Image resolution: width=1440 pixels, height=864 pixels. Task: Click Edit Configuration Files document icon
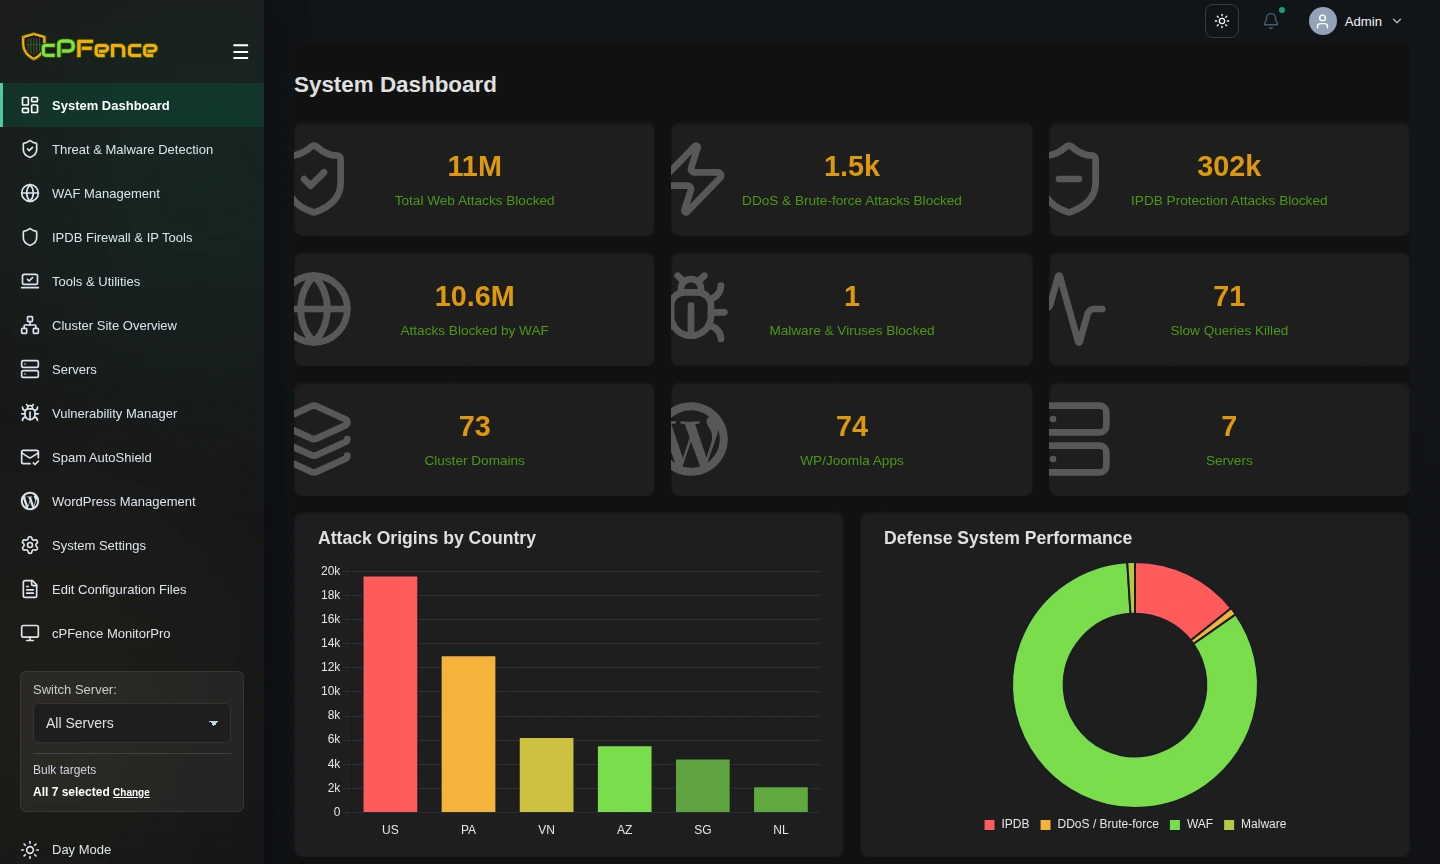30,589
